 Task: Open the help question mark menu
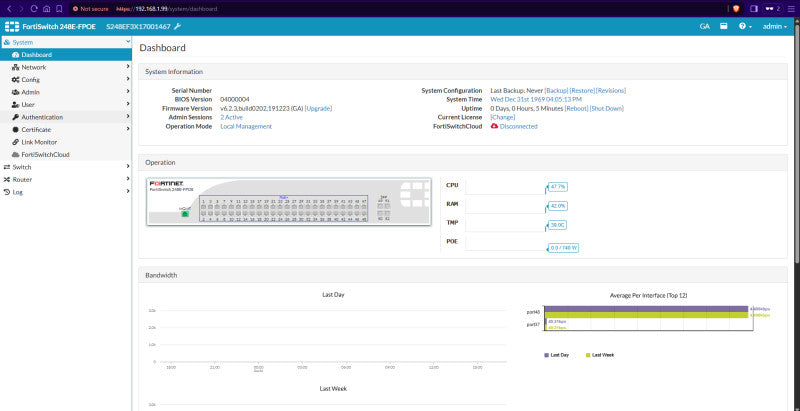point(745,26)
